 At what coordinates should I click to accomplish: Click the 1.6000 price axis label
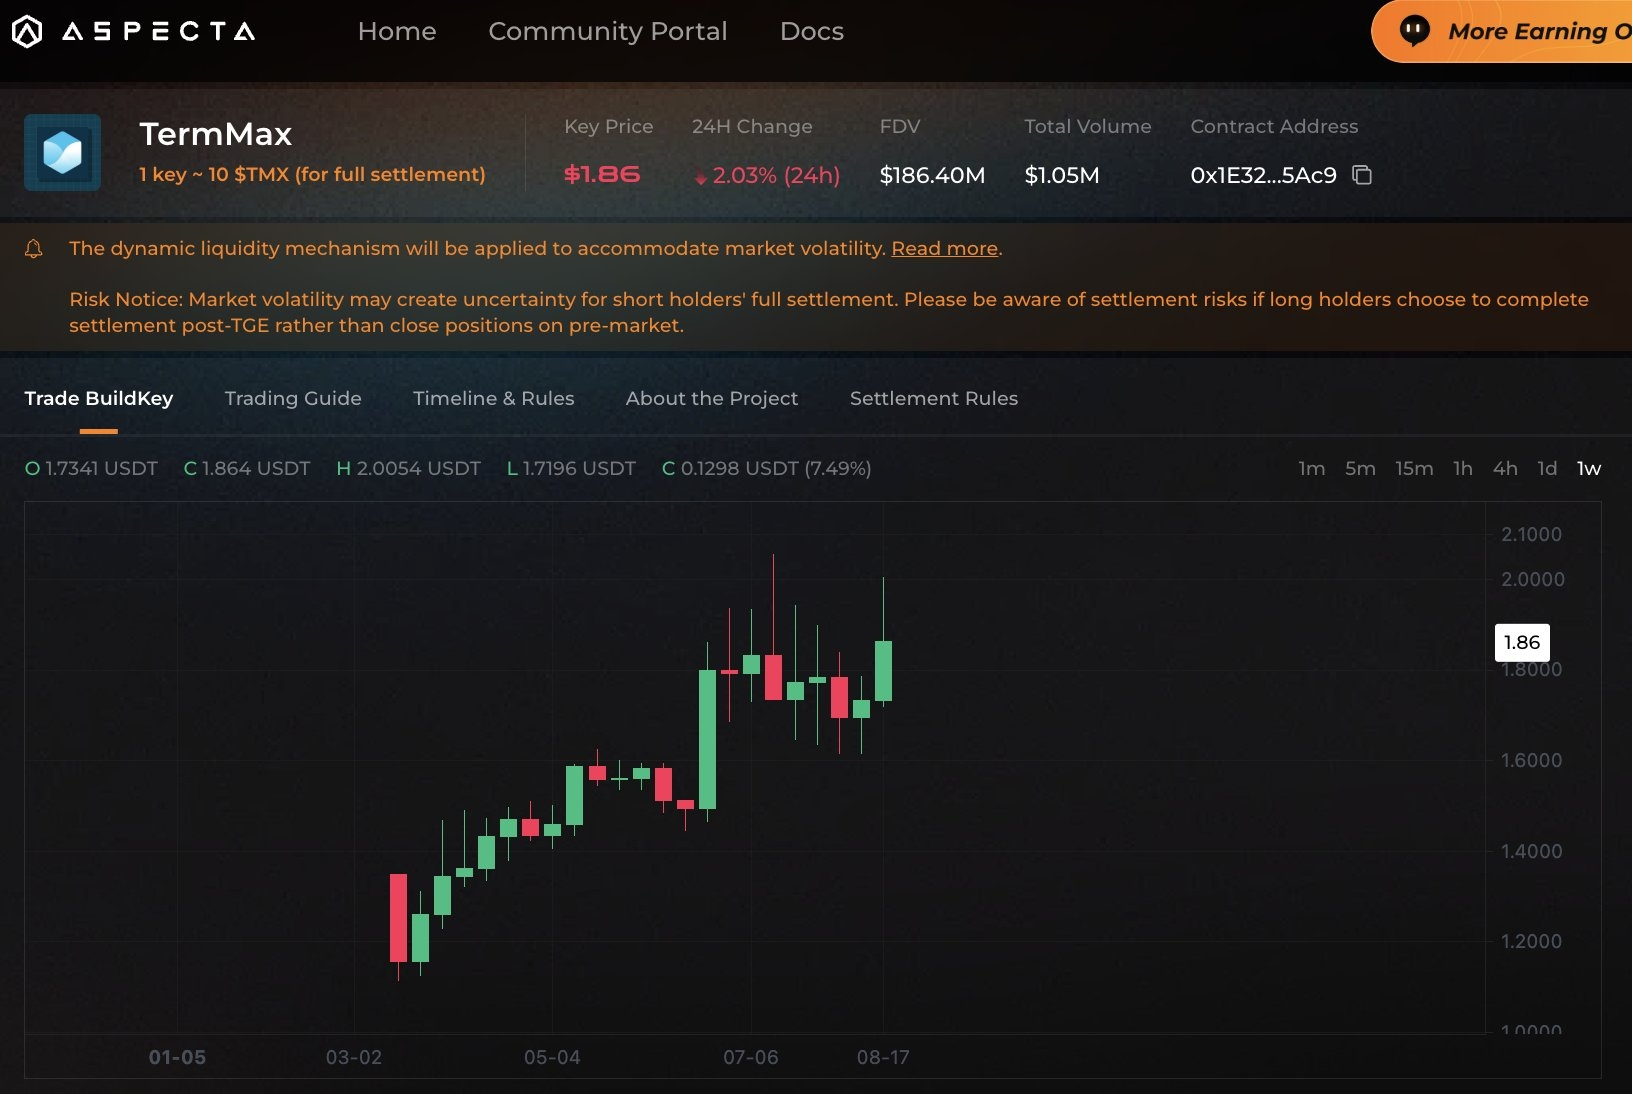click(1531, 760)
